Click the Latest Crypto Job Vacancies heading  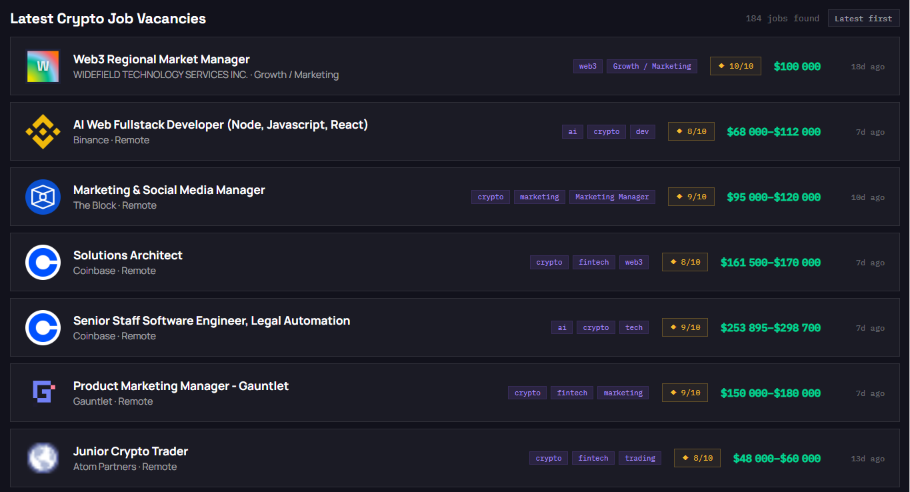point(108,19)
